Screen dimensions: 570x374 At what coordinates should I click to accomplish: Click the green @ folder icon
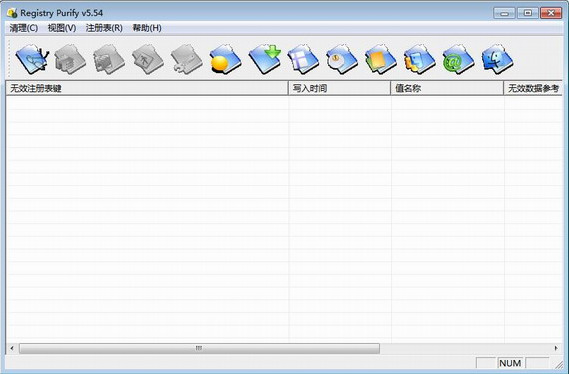pos(458,59)
